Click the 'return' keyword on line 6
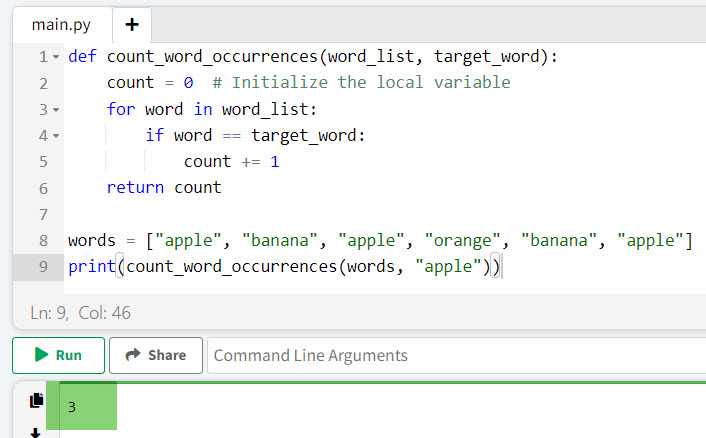The height and width of the screenshot is (438, 706). (x=135, y=188)
